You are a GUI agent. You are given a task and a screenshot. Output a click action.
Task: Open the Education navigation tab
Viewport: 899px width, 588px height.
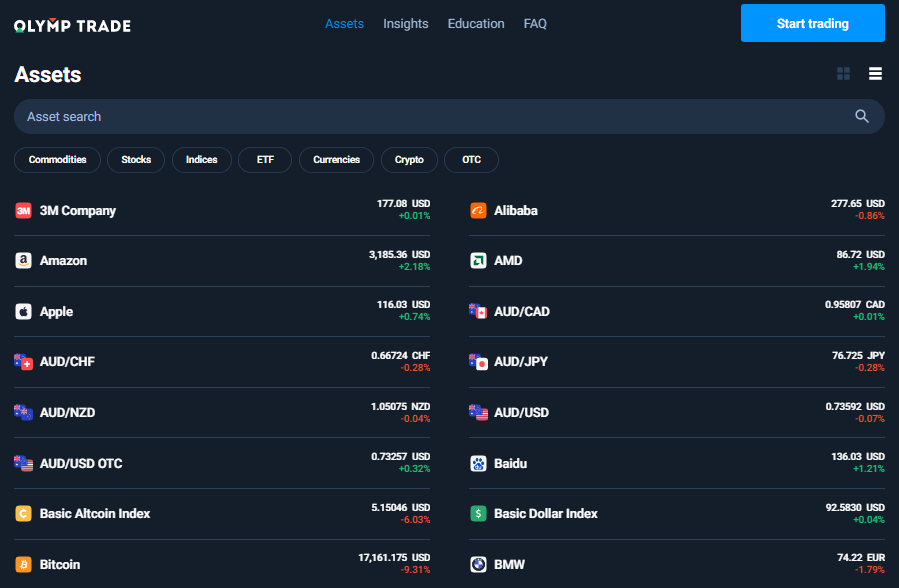[x=476, y=23]
